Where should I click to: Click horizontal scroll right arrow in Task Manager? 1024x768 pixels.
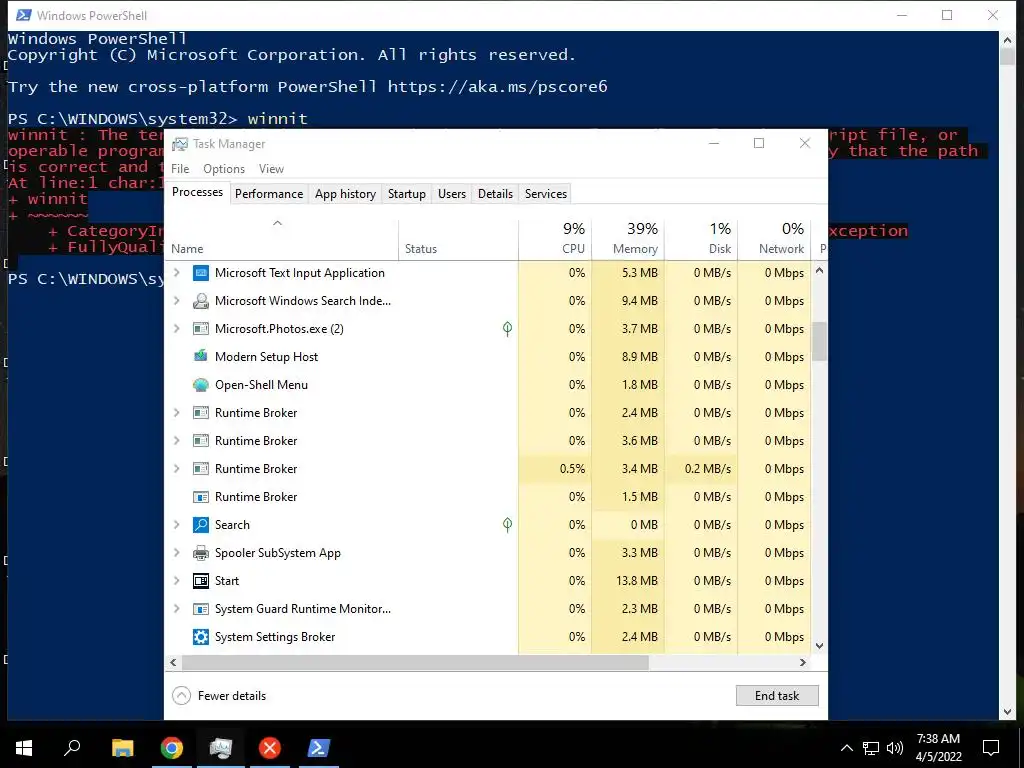[803, 662]
